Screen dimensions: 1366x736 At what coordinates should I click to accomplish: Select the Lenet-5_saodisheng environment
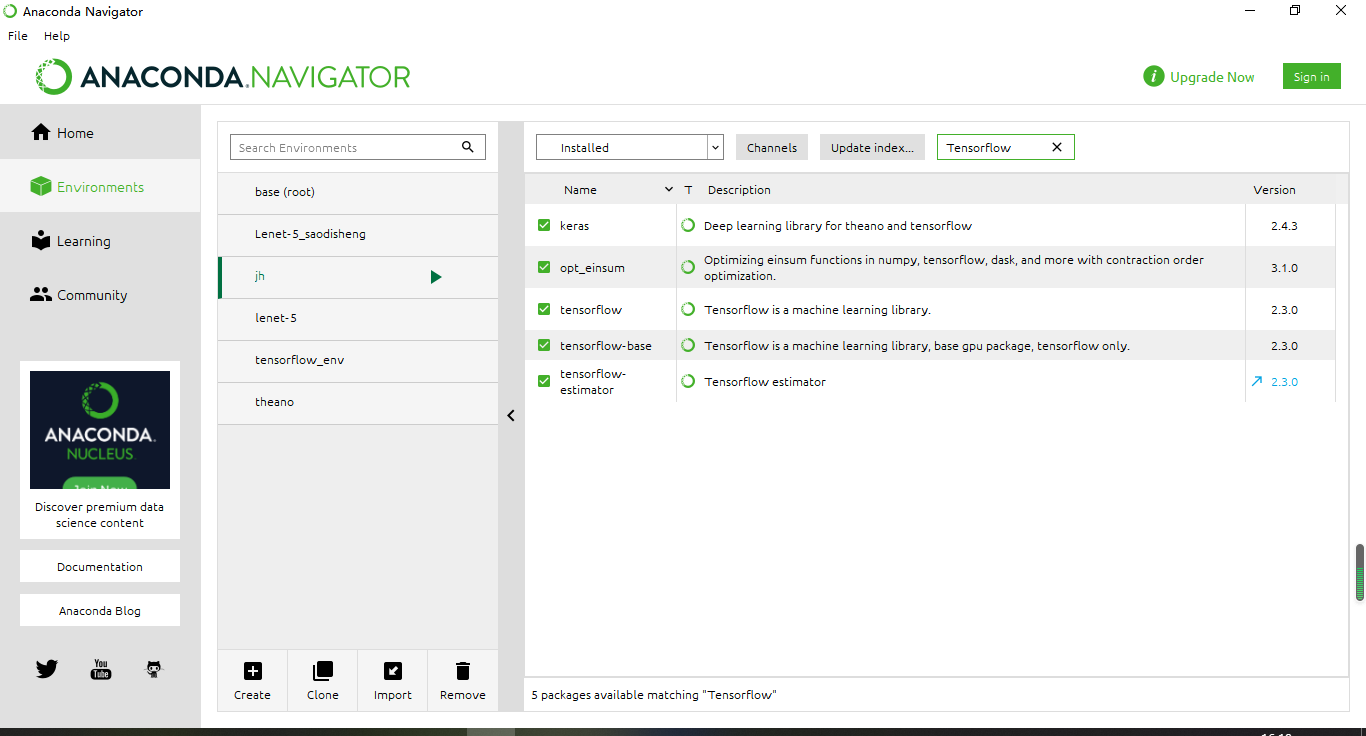(x=358, y=234)
